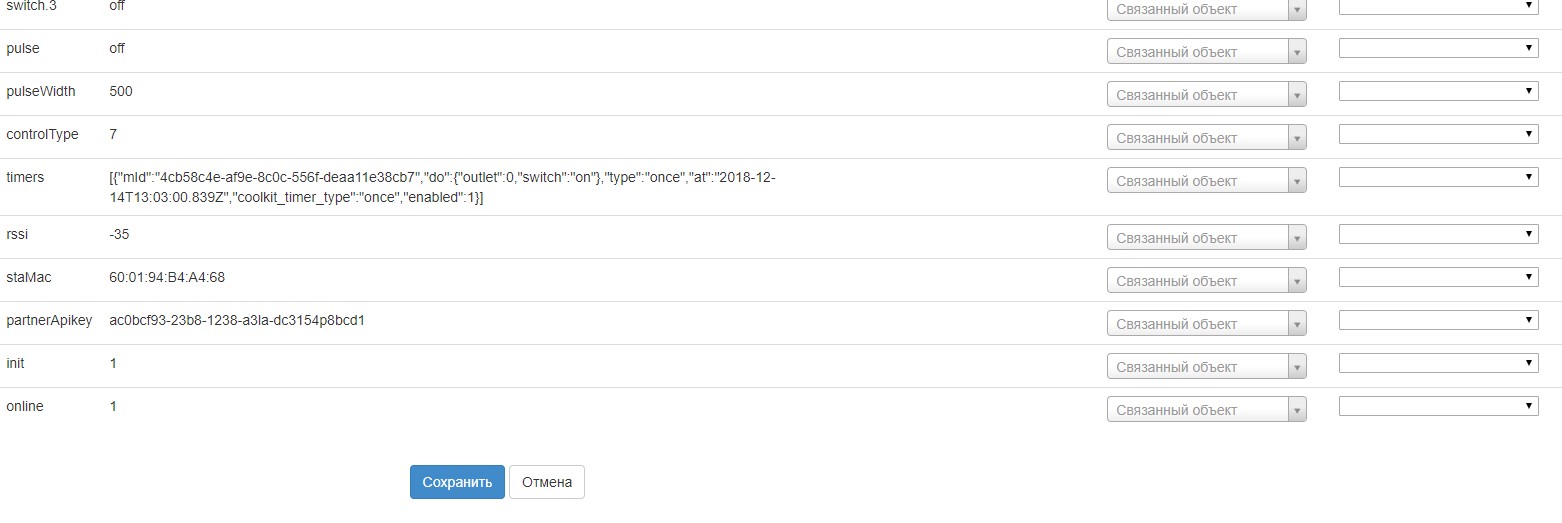Open linked object dropdown for init row
Viewport: 1562px width, 523px height.
pos(1206,367)
